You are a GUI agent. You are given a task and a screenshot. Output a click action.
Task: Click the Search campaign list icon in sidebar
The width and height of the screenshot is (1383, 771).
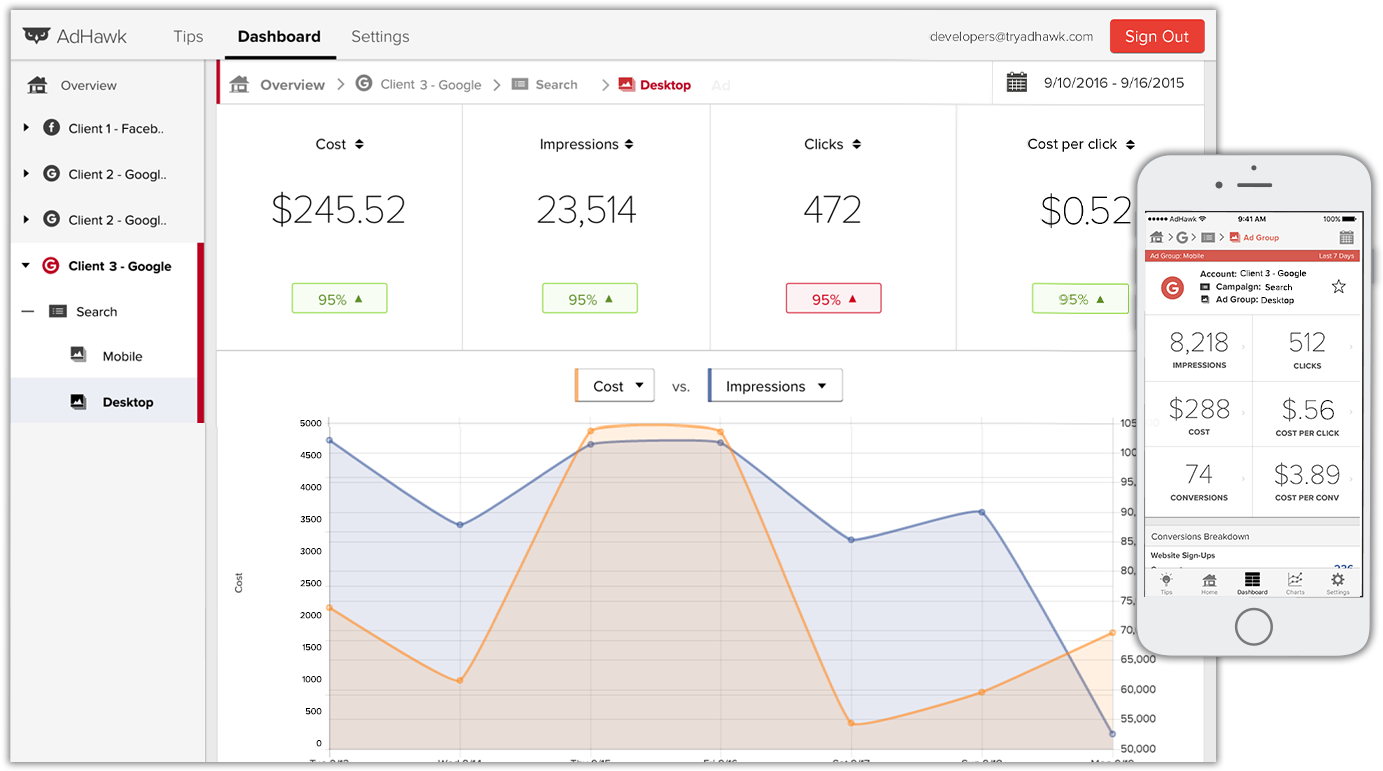point(58,312)
